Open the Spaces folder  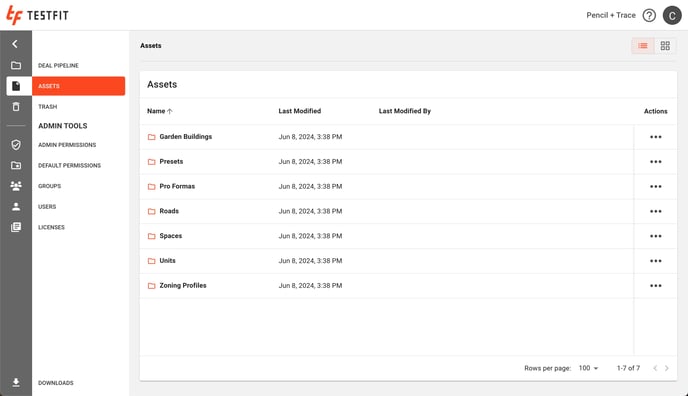[171, 236]
